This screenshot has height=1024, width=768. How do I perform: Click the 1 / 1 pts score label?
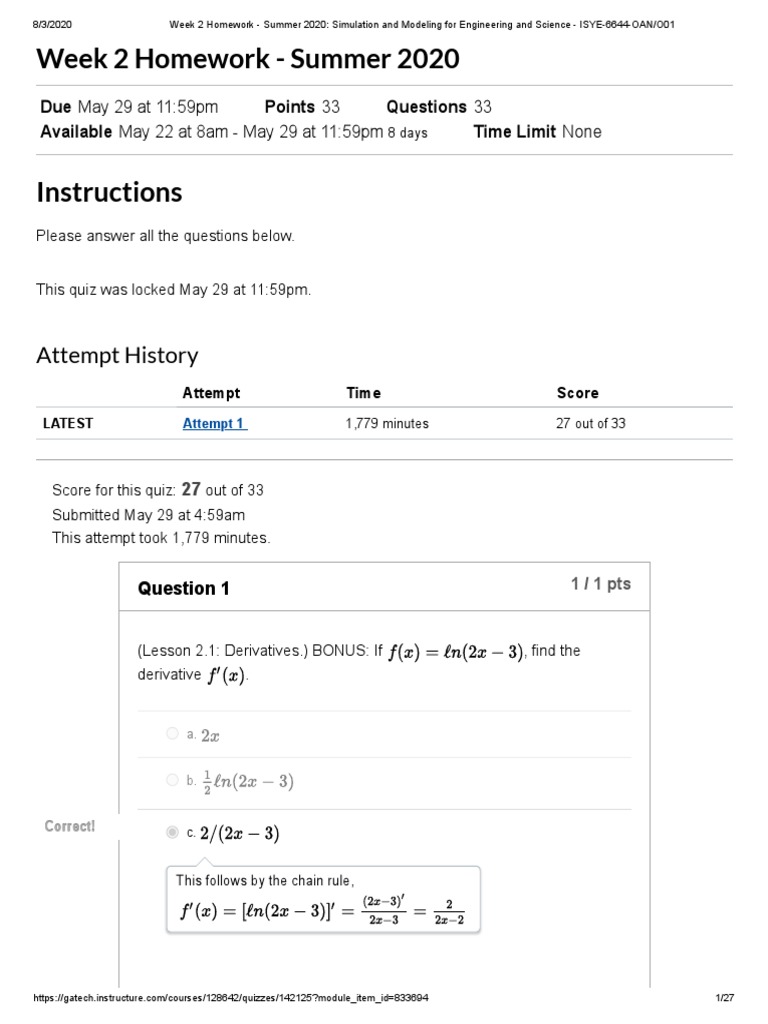[601, 584]
